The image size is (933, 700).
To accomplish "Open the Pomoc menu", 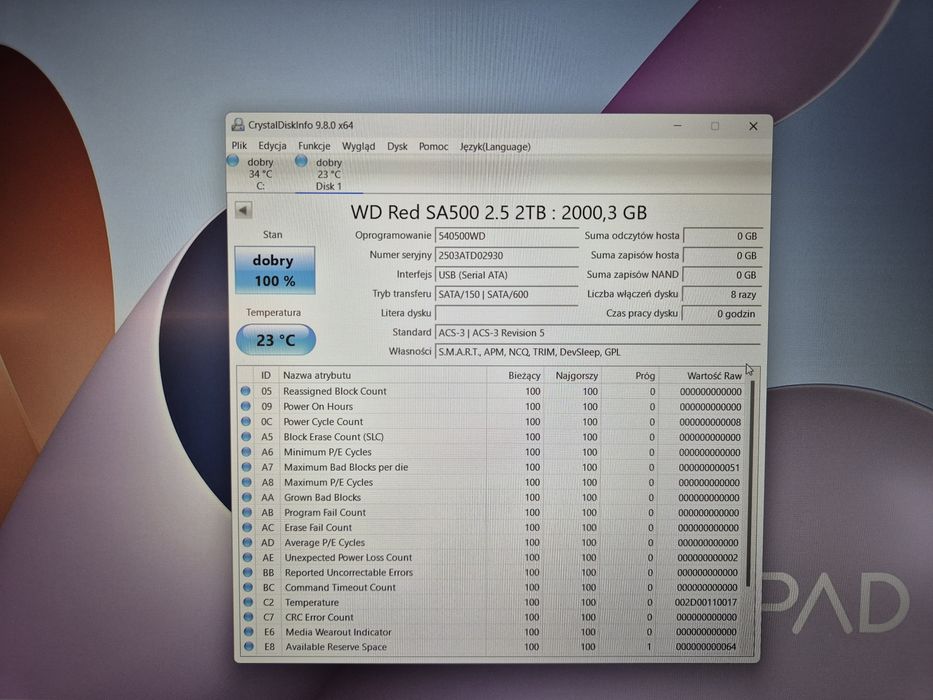I will tap(433, 146).
